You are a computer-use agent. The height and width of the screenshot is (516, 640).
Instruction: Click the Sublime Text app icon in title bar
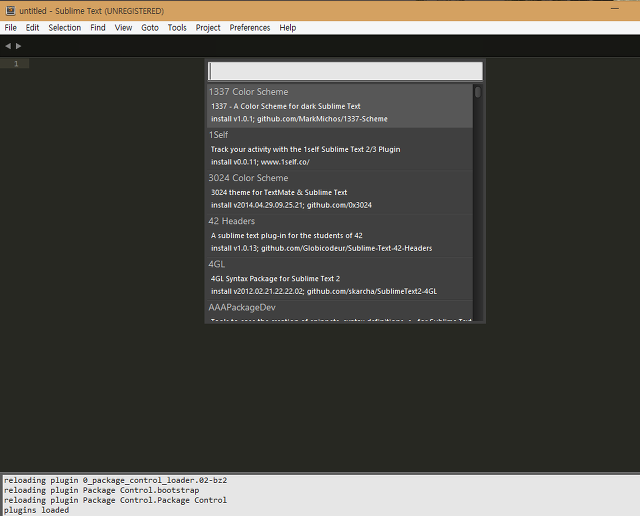10,11
